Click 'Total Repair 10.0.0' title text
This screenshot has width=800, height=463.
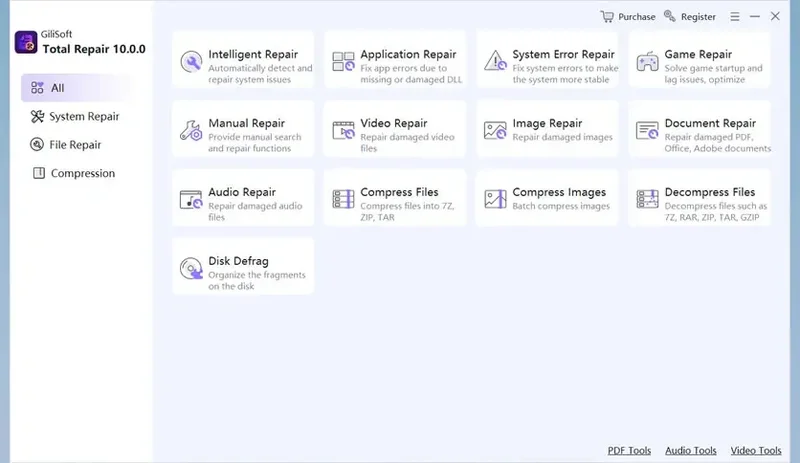(x=94, y=49)
